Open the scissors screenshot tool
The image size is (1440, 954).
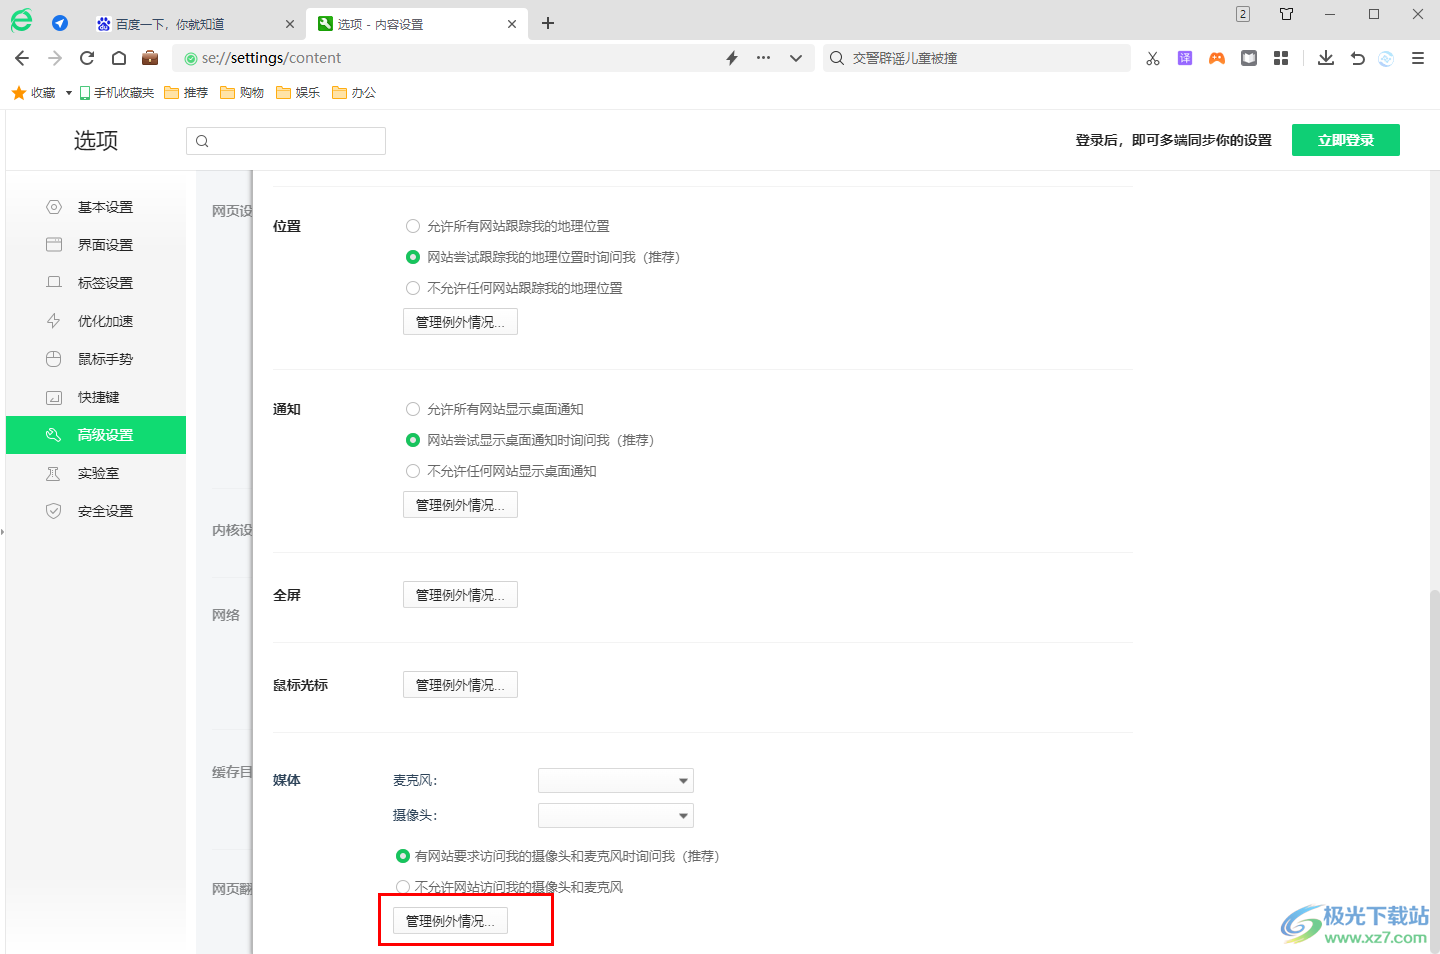tap(1153, 58)
